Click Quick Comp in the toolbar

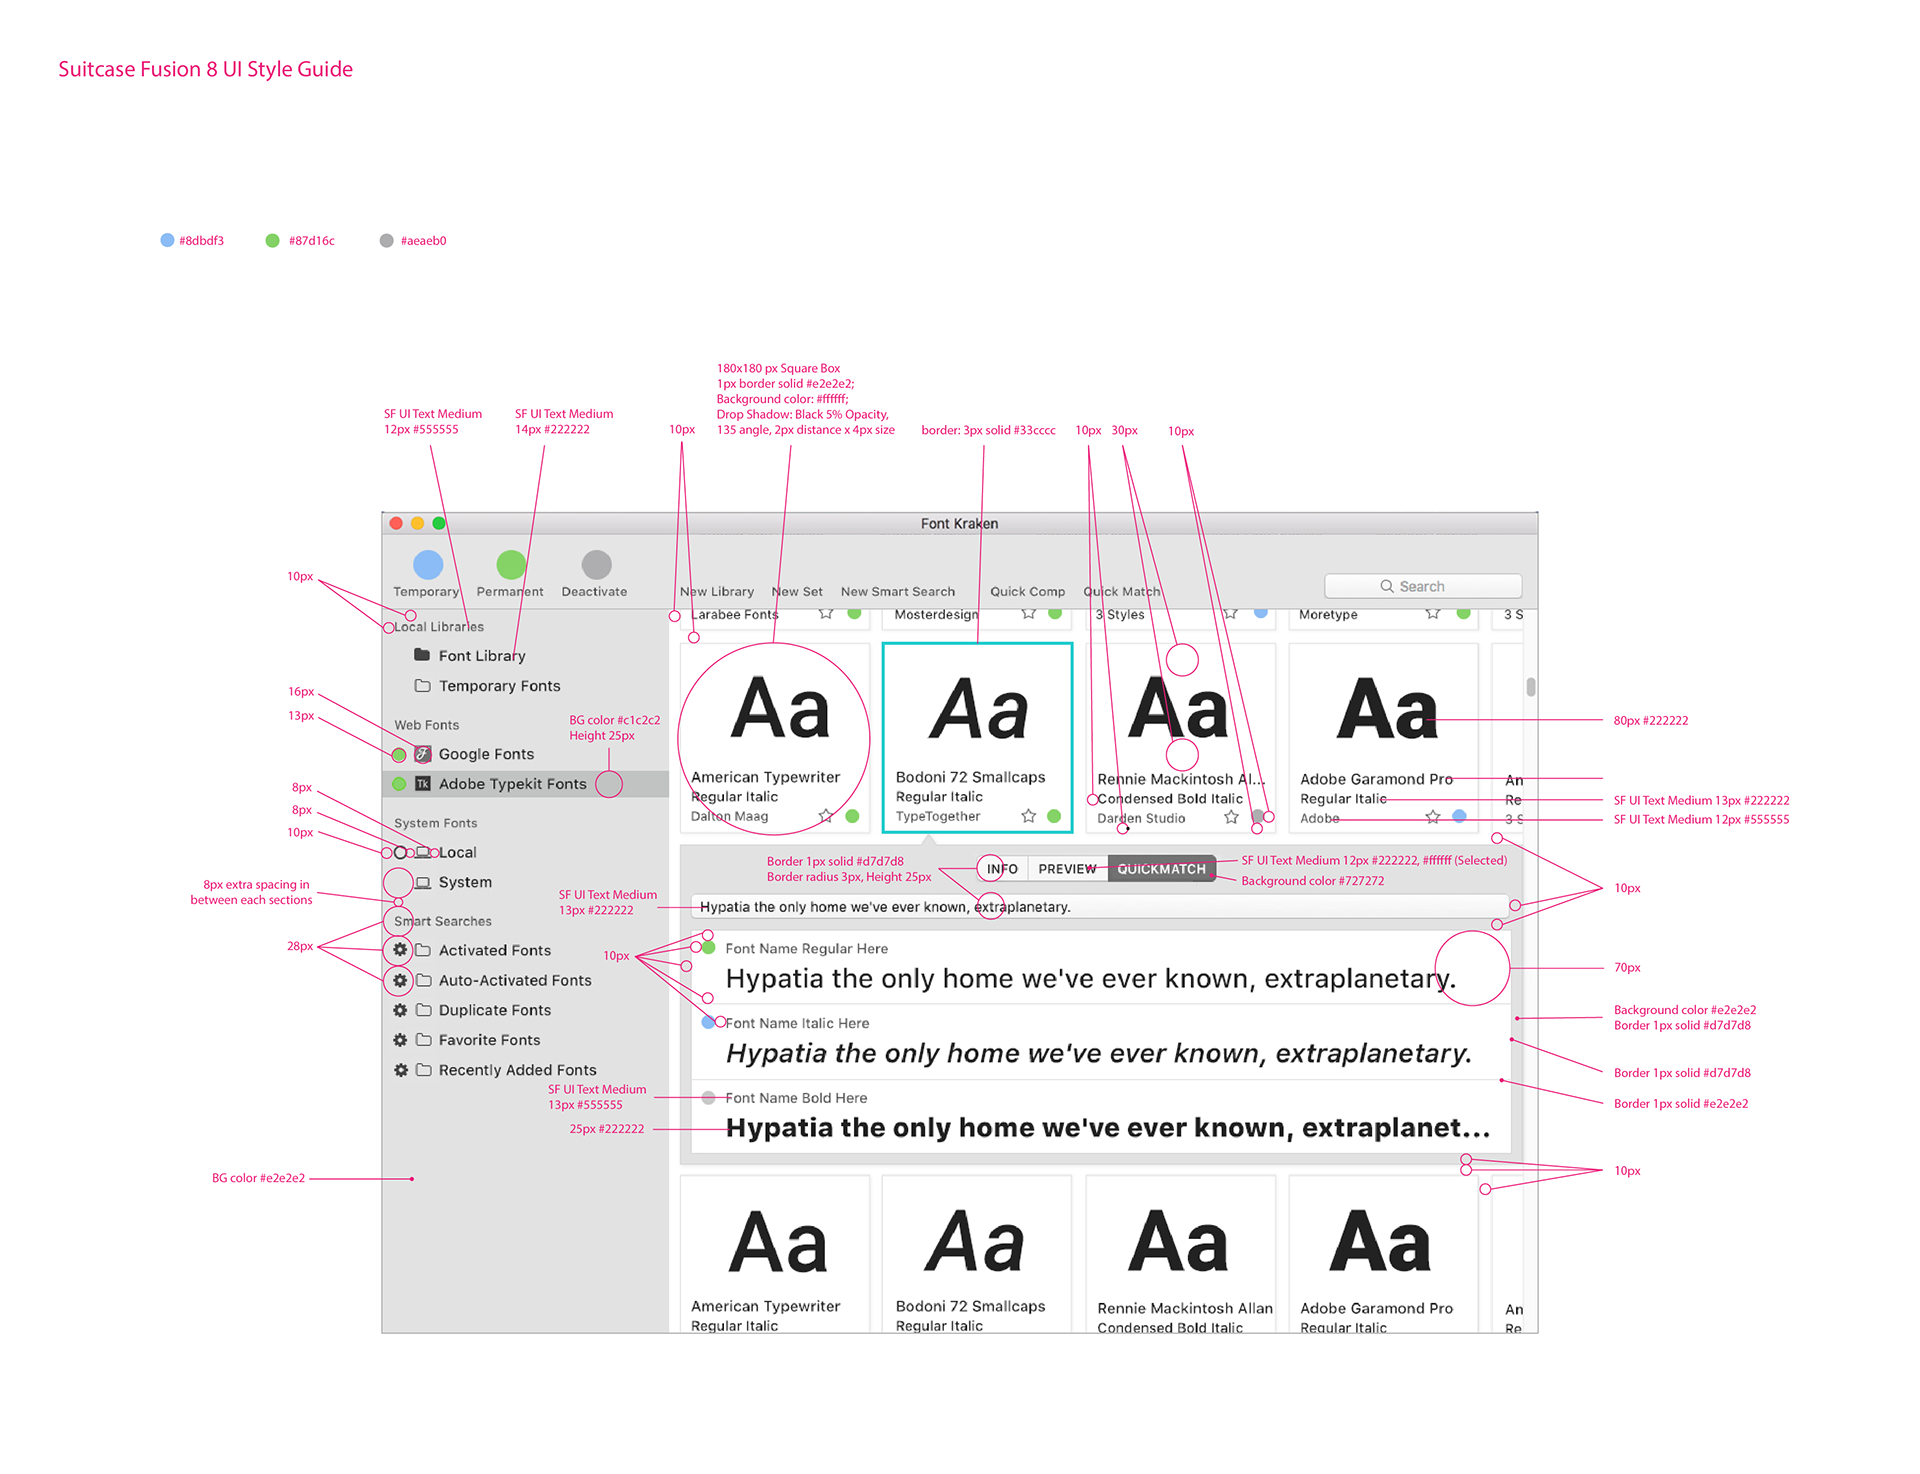(x=1028, y=592)
